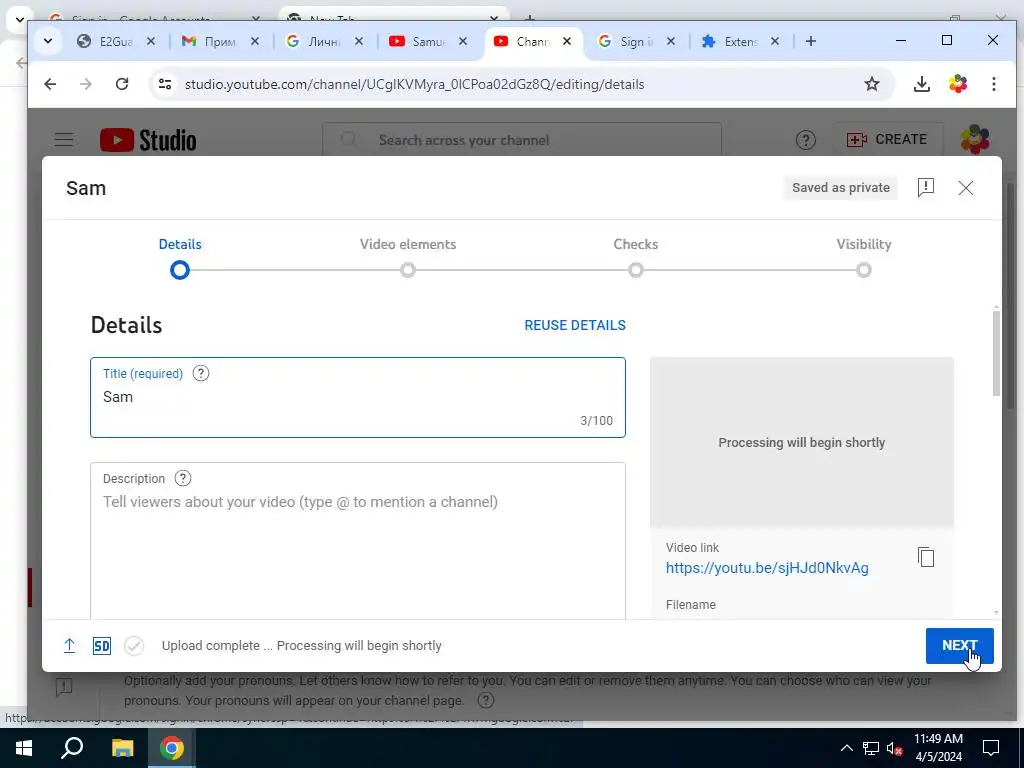Open Chrome three-dot menu
The image size is (1024, 768).
[993, 84]
